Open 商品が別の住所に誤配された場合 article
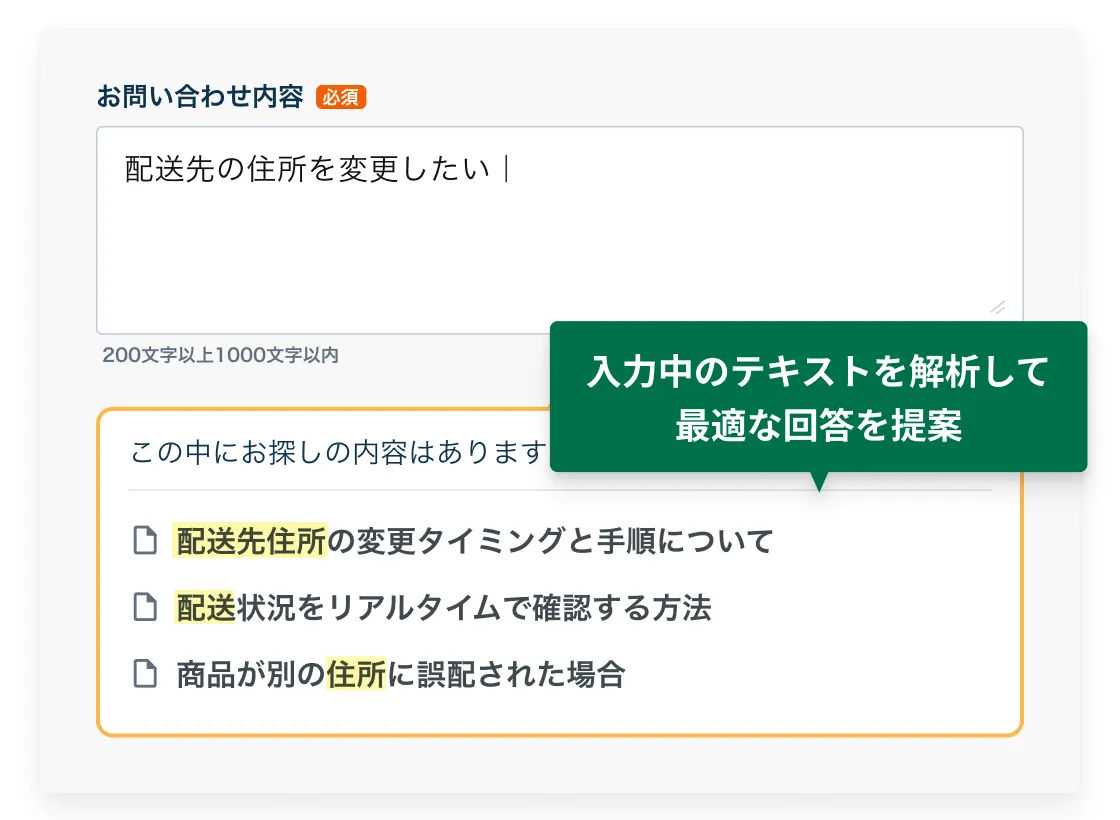 pos(400,674)
